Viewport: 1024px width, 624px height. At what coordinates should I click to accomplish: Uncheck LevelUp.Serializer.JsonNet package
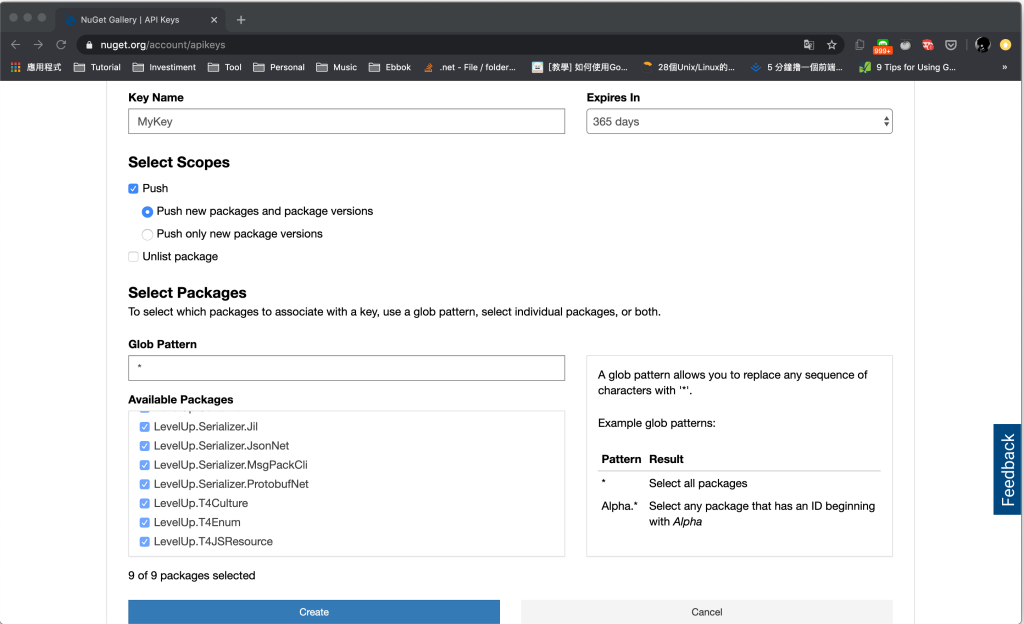tap(144, 446)
